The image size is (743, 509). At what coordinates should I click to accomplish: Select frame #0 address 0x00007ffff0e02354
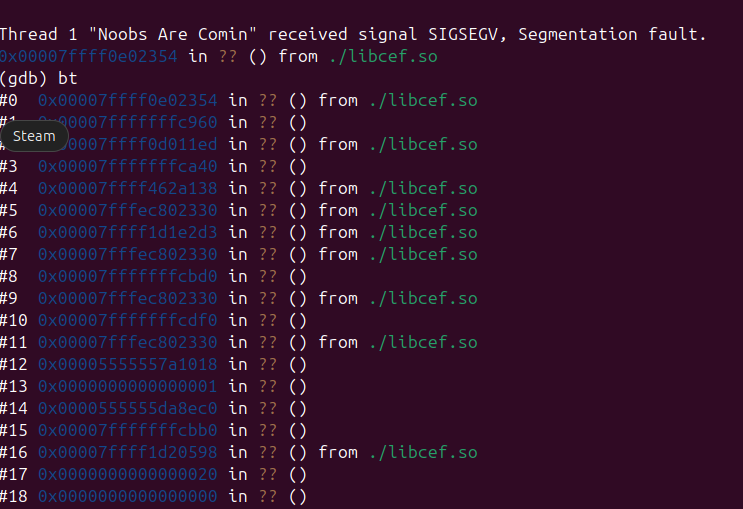click(127, 100)
